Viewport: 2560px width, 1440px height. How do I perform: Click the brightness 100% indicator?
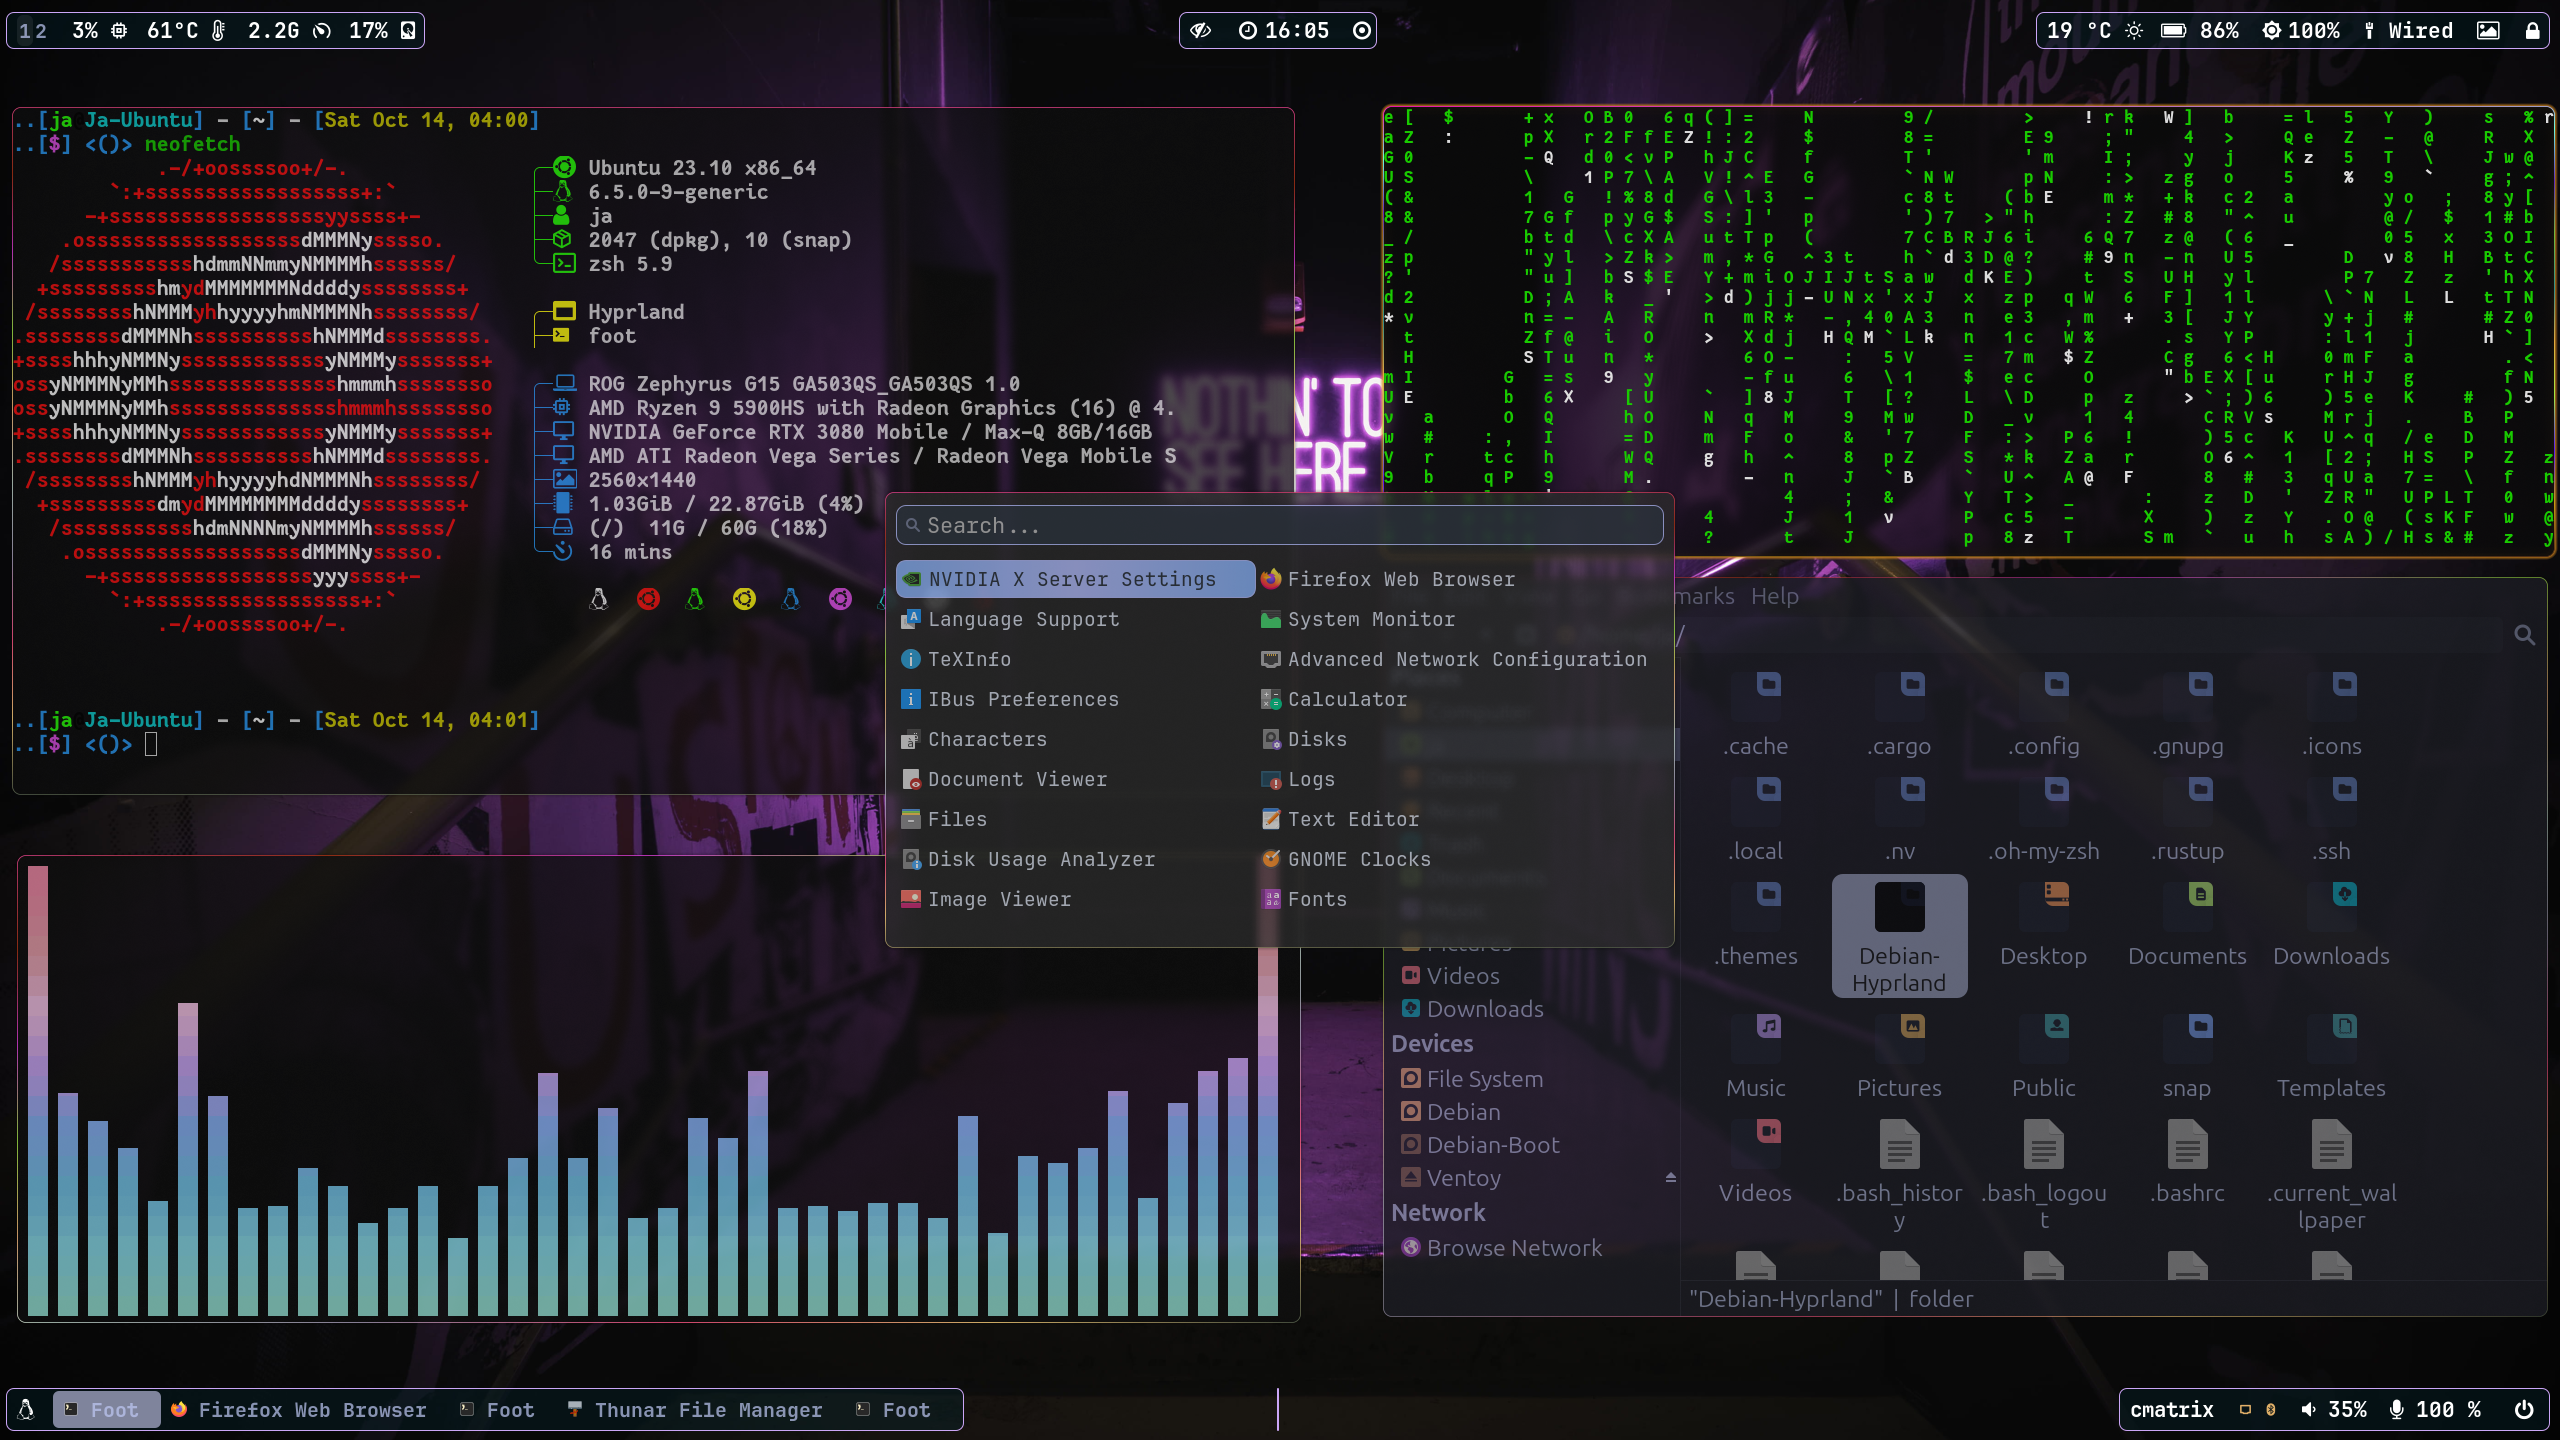(x=2301, y=30)
